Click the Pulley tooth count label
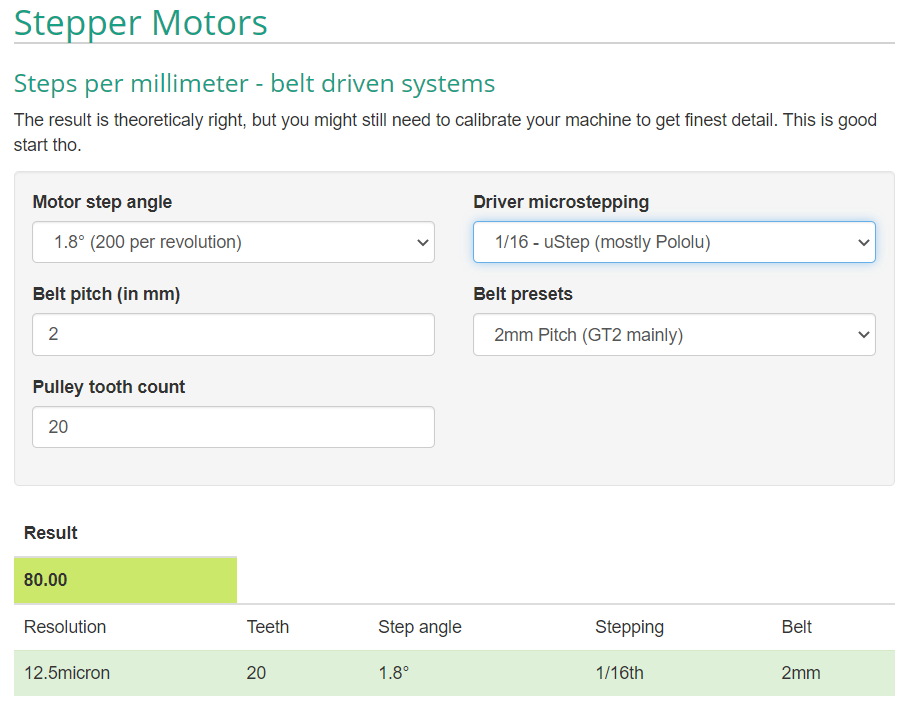 109,387
